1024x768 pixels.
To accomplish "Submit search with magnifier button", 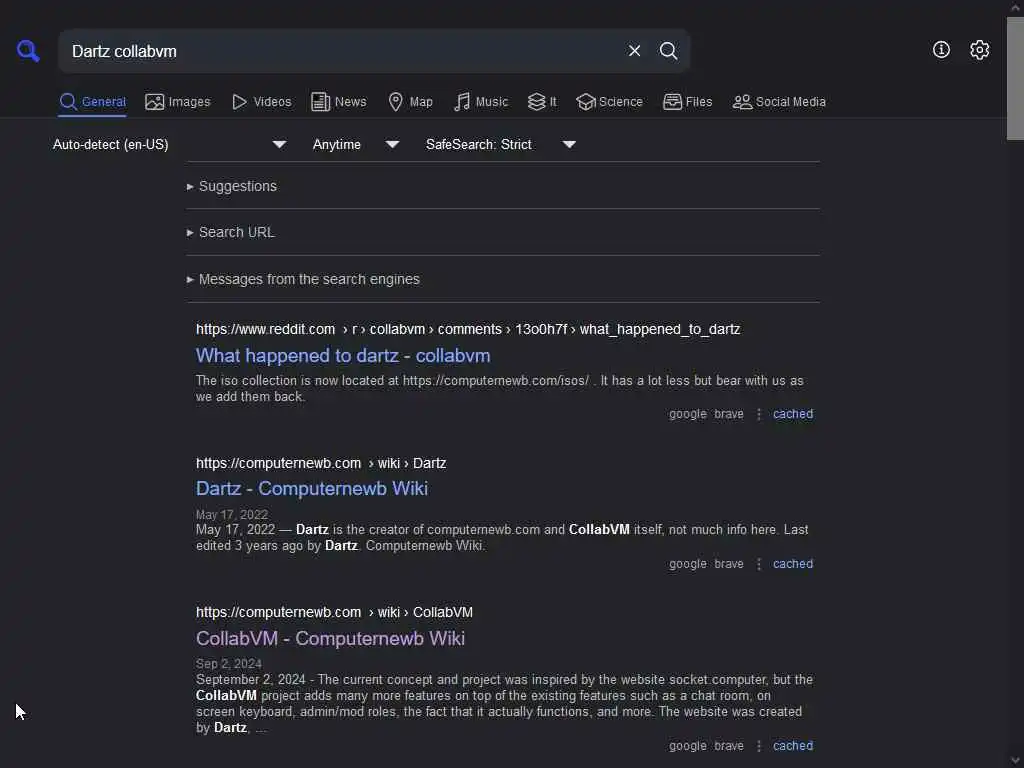I will [668, 51].
